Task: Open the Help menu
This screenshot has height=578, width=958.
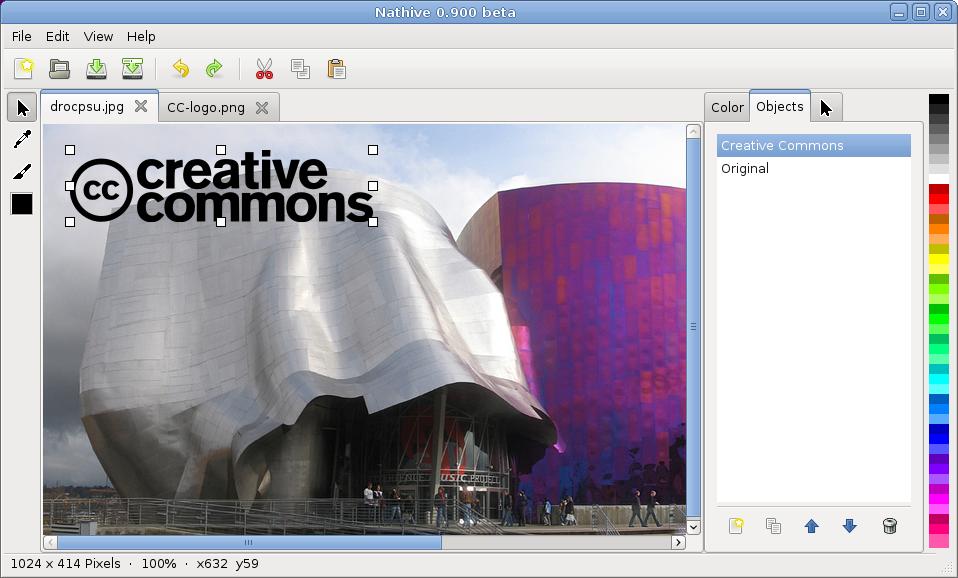Action: [x=141, y=37]
